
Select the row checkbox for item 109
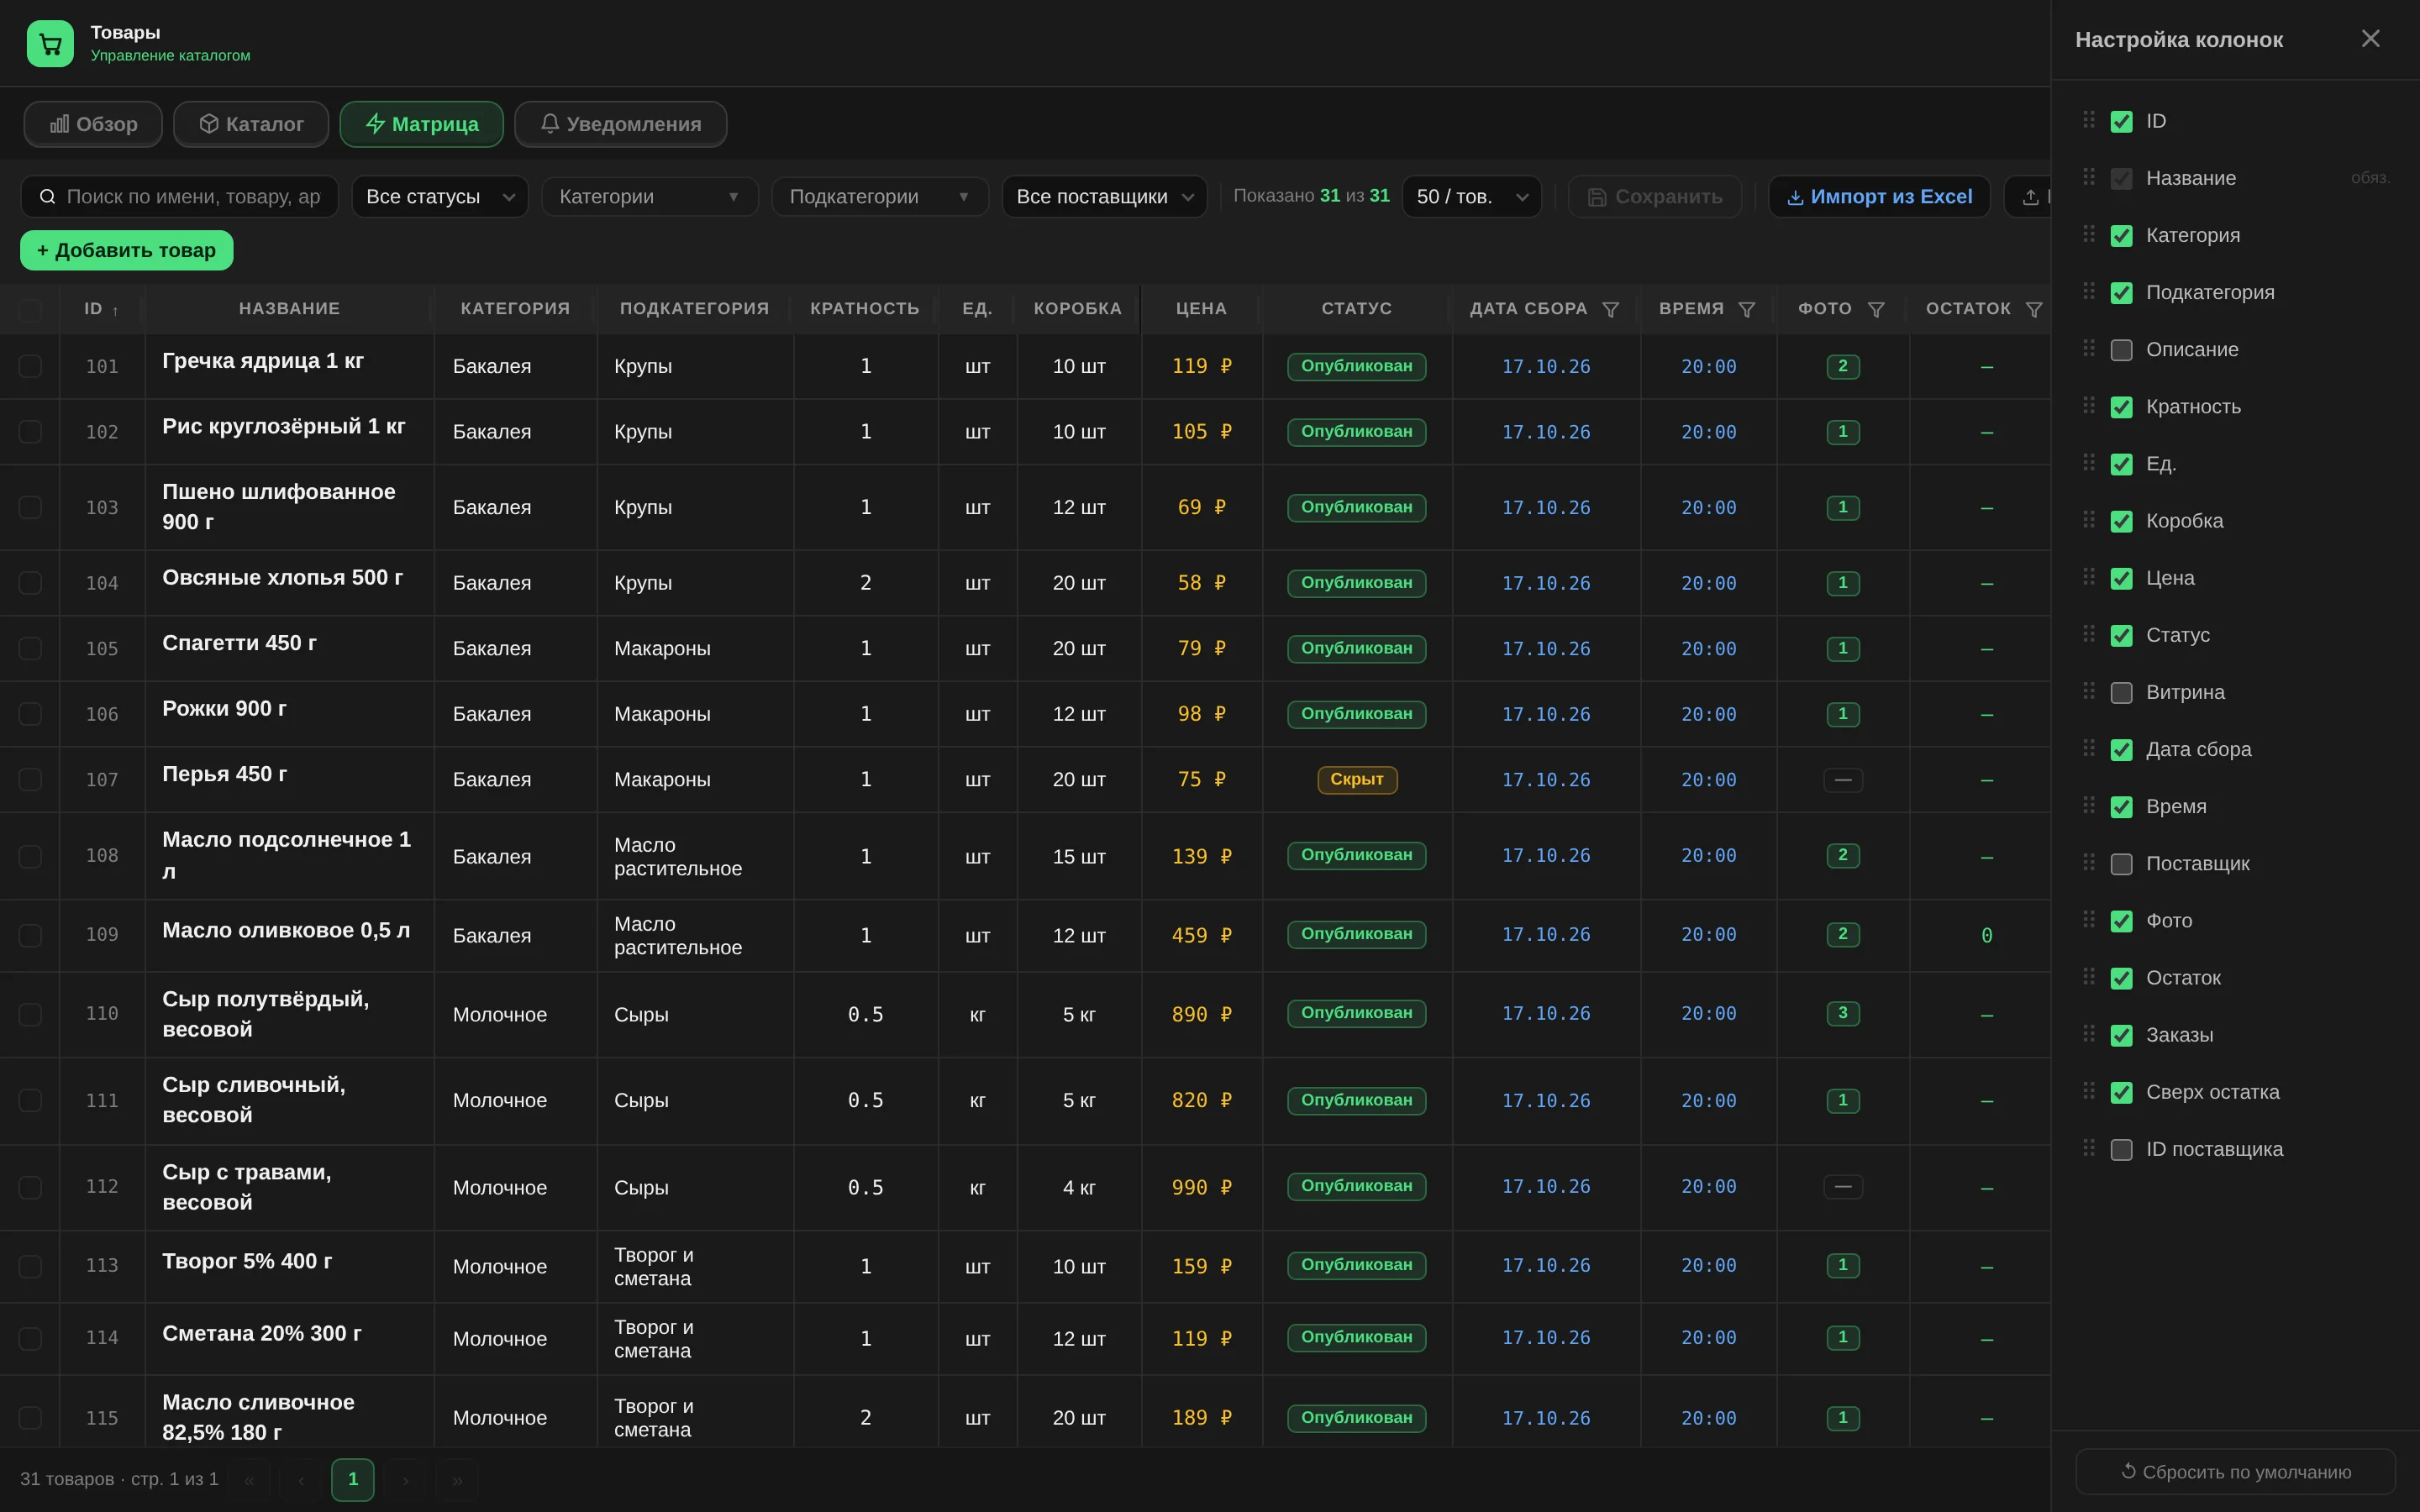click(x=30, y=935)
